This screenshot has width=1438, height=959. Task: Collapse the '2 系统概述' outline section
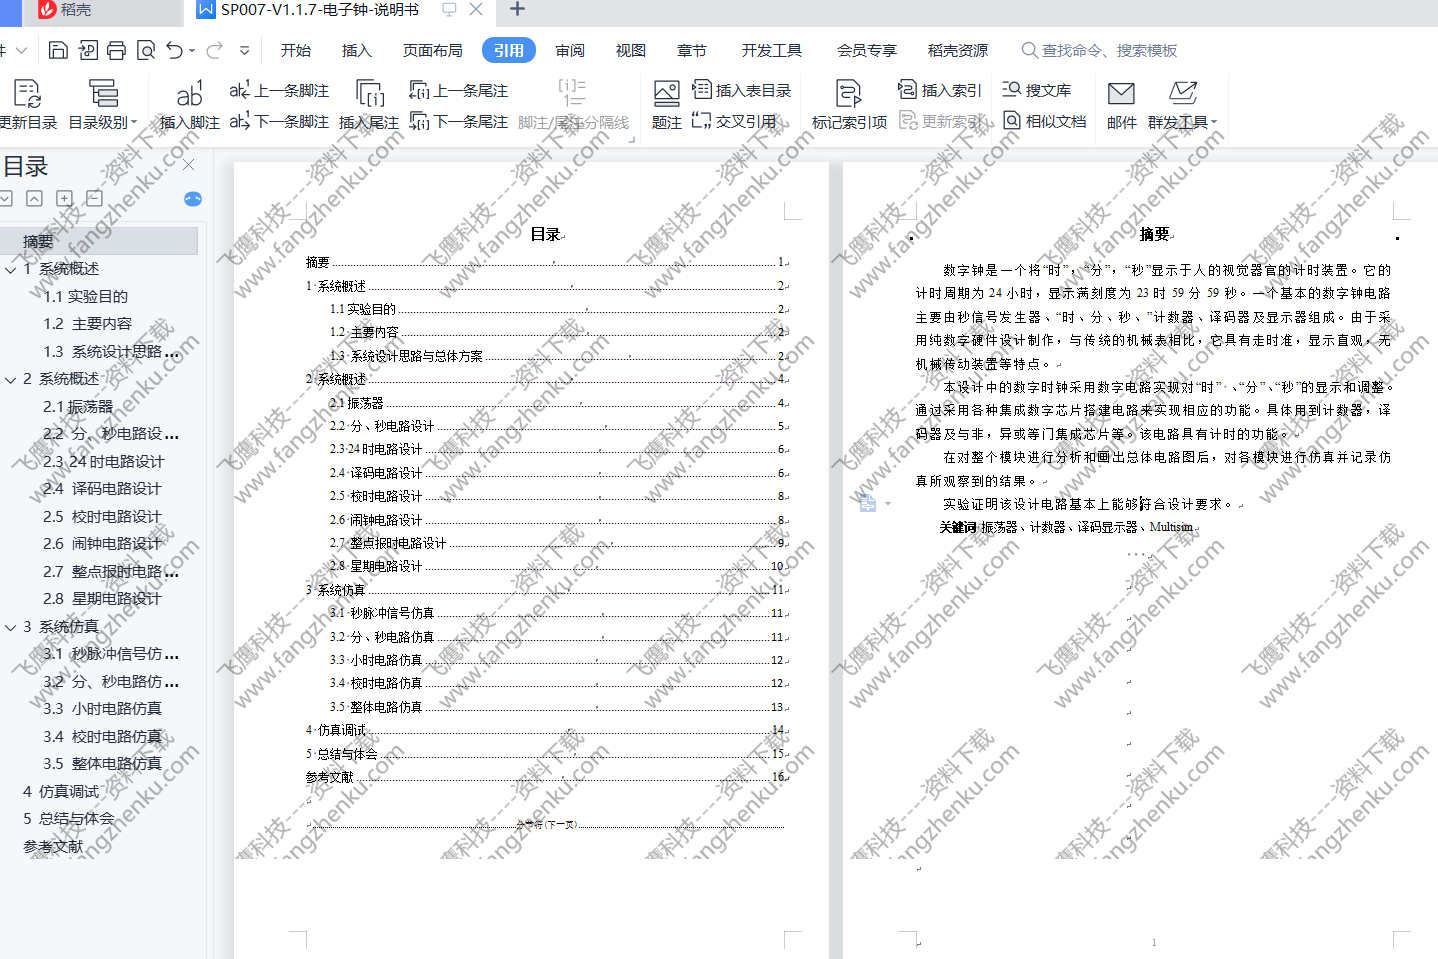click(10, 380)
